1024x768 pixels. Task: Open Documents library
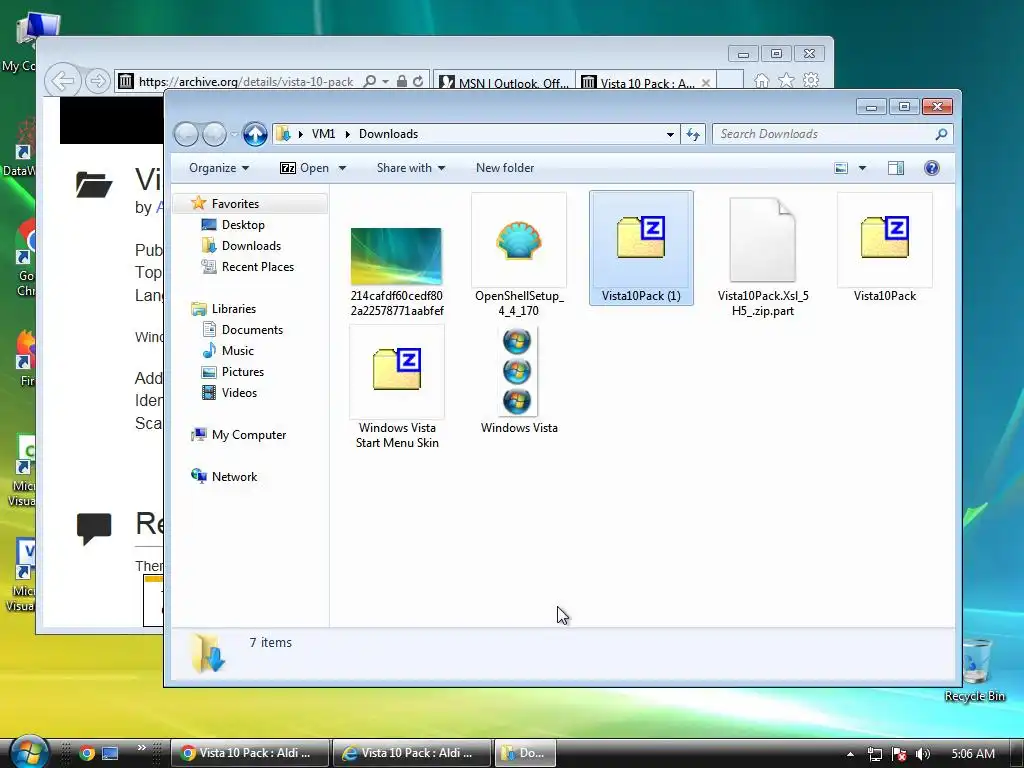(252, 330)
